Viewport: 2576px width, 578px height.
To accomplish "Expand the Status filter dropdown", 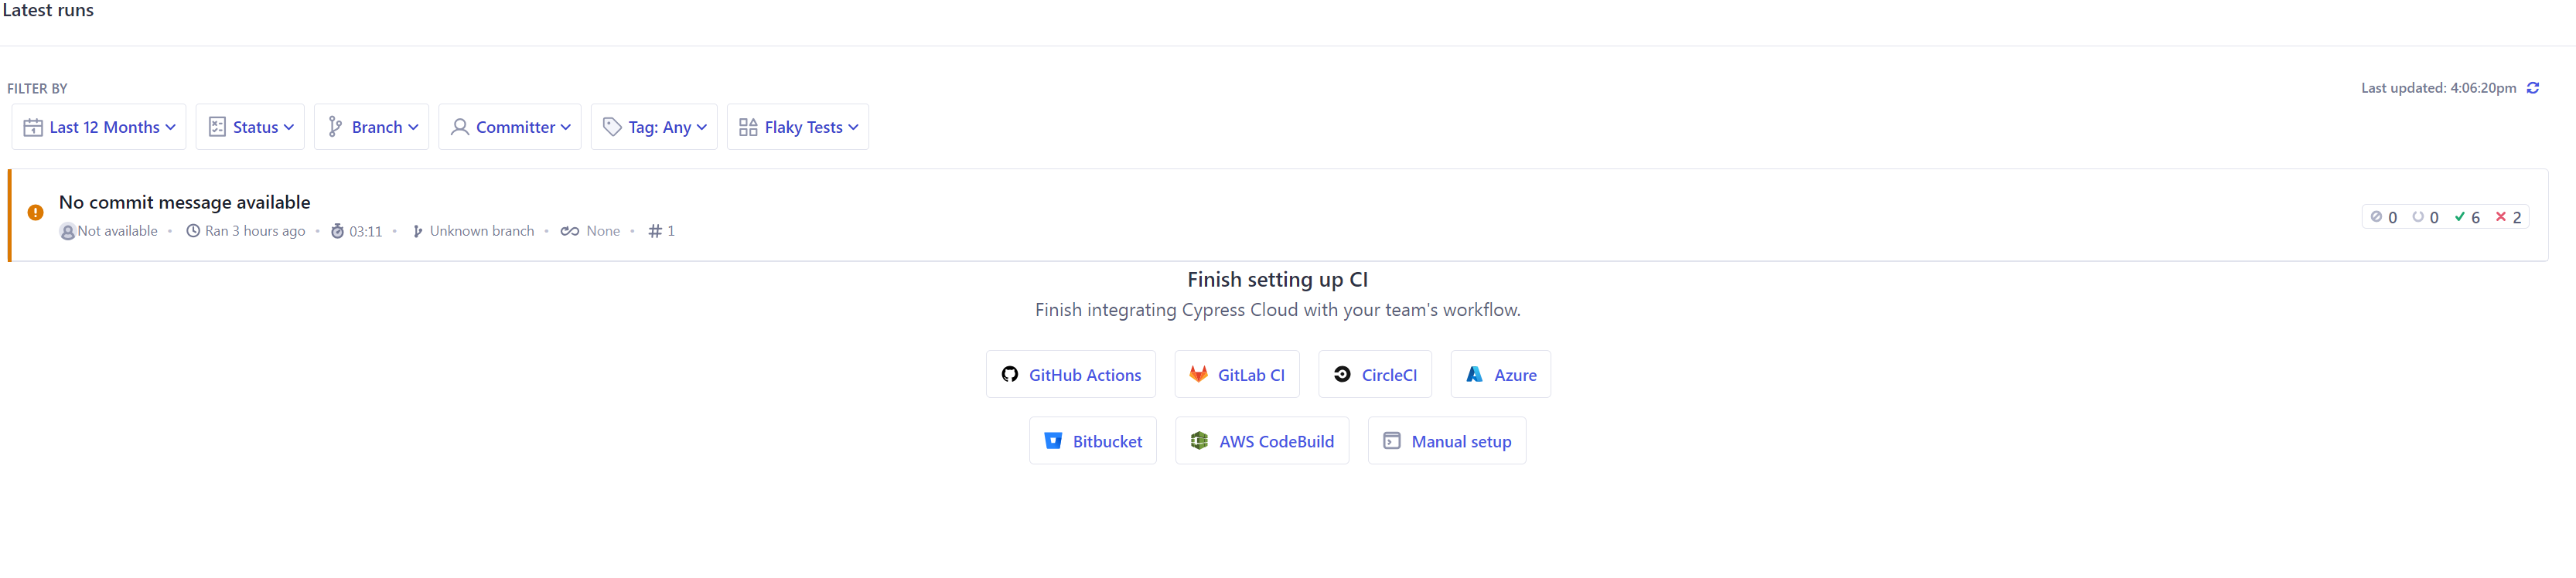I will [250, 127].
